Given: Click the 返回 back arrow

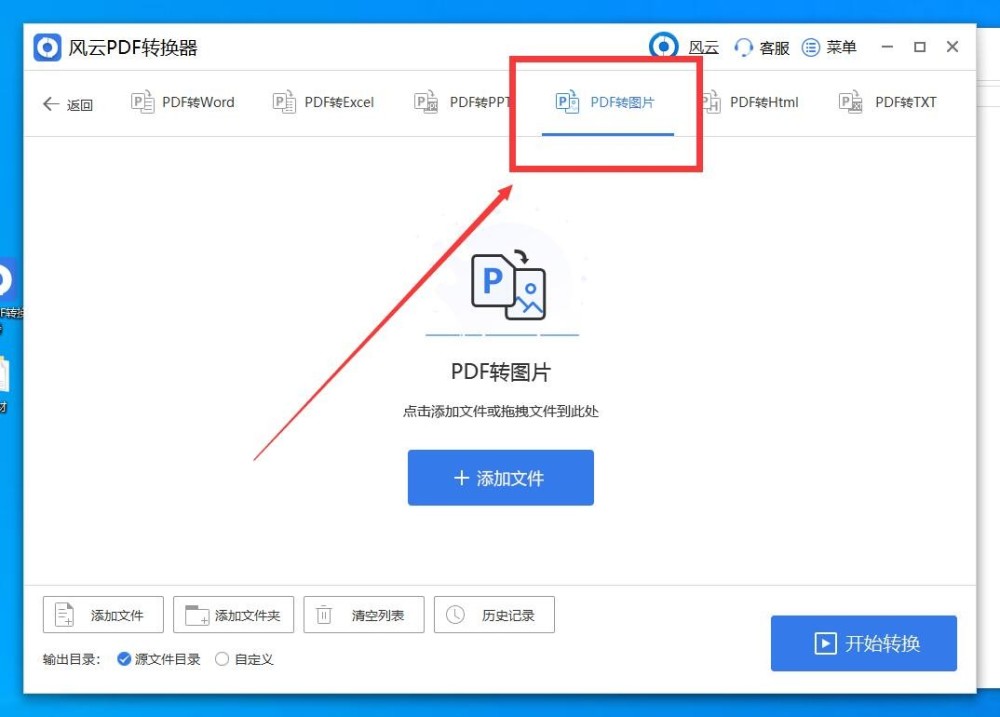Looking at the screenshot, I should click(51, 104).
